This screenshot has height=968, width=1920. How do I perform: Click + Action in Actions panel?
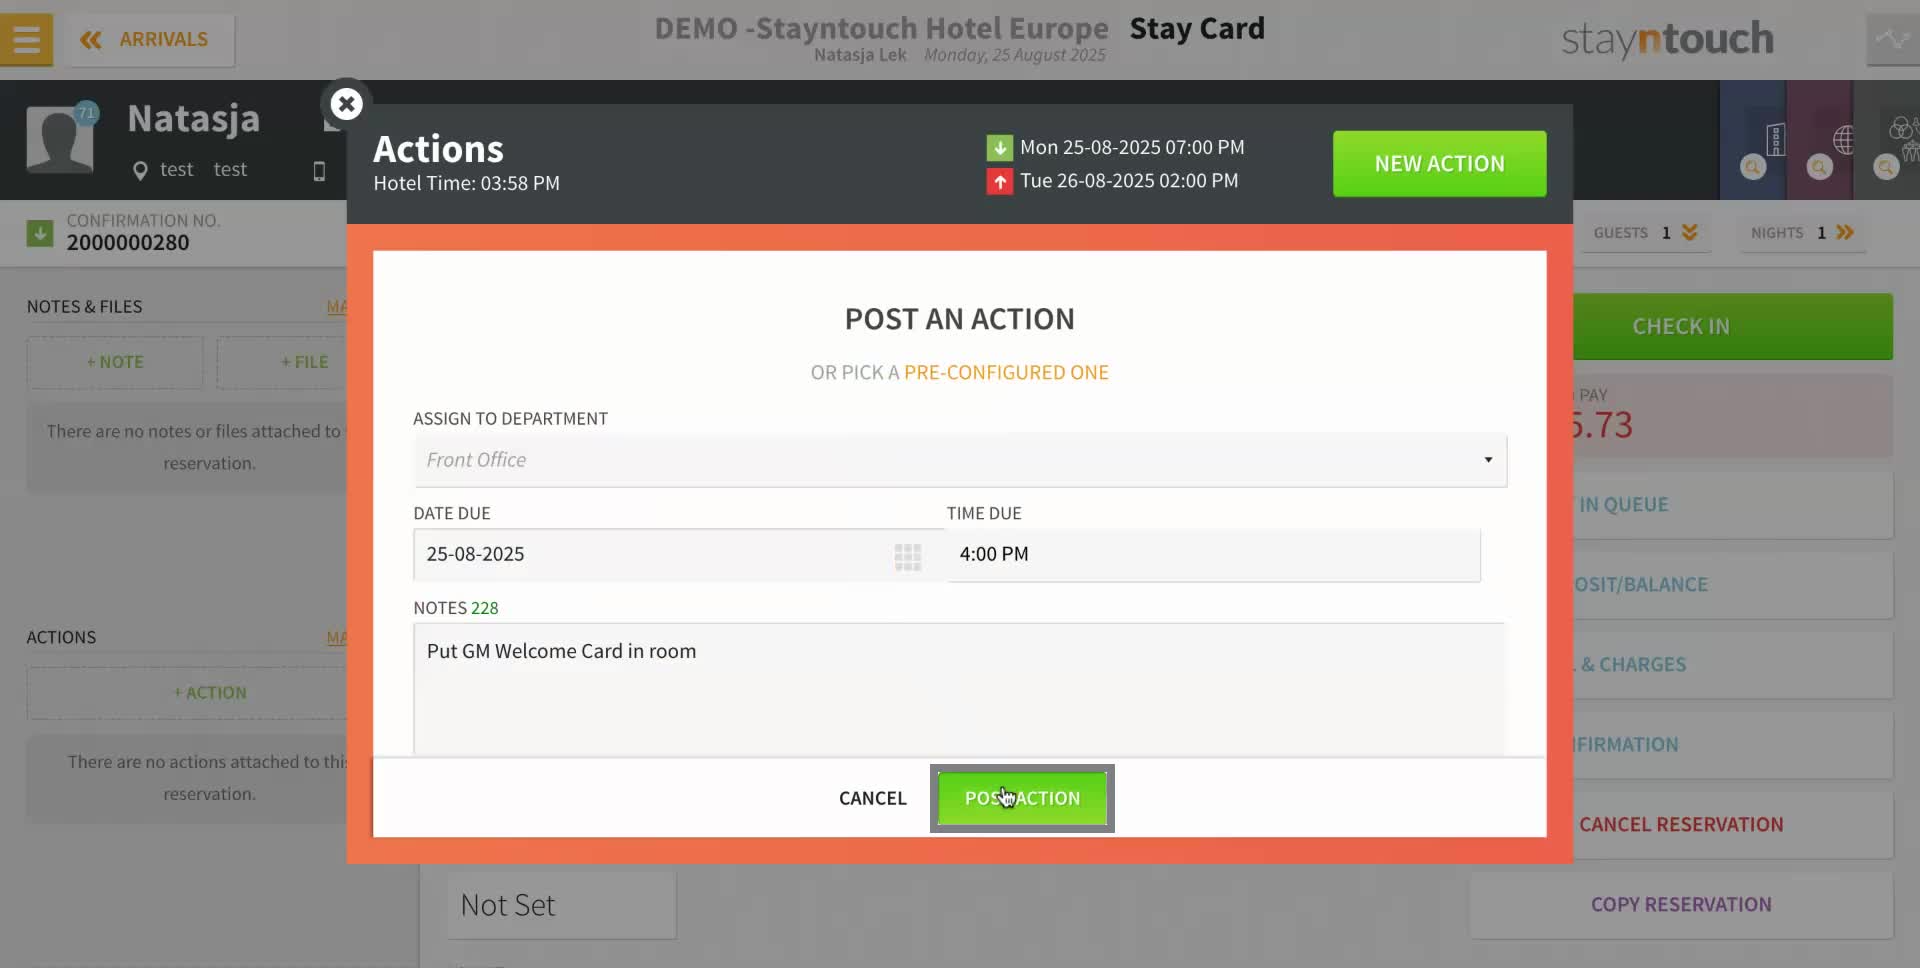(188, 693)
